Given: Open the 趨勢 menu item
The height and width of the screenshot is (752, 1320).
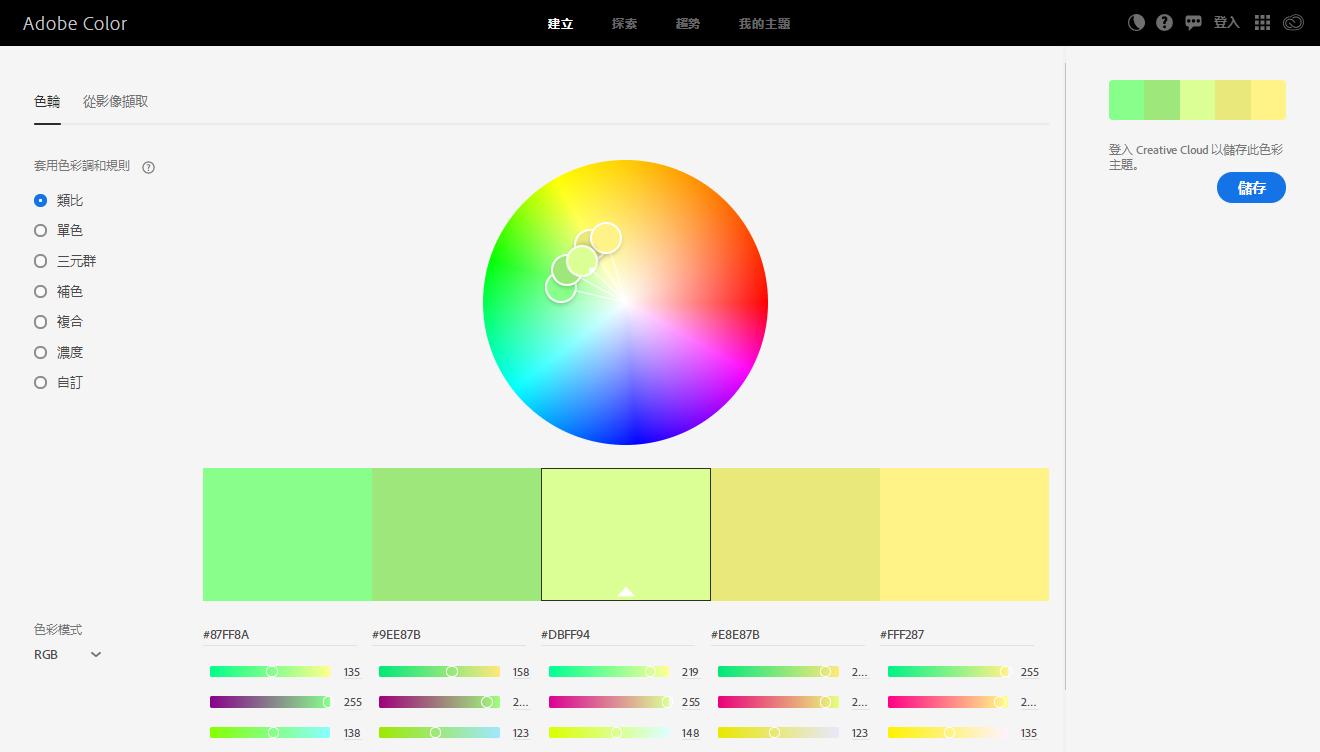Looking at the screenshot, I should [688, 23].
